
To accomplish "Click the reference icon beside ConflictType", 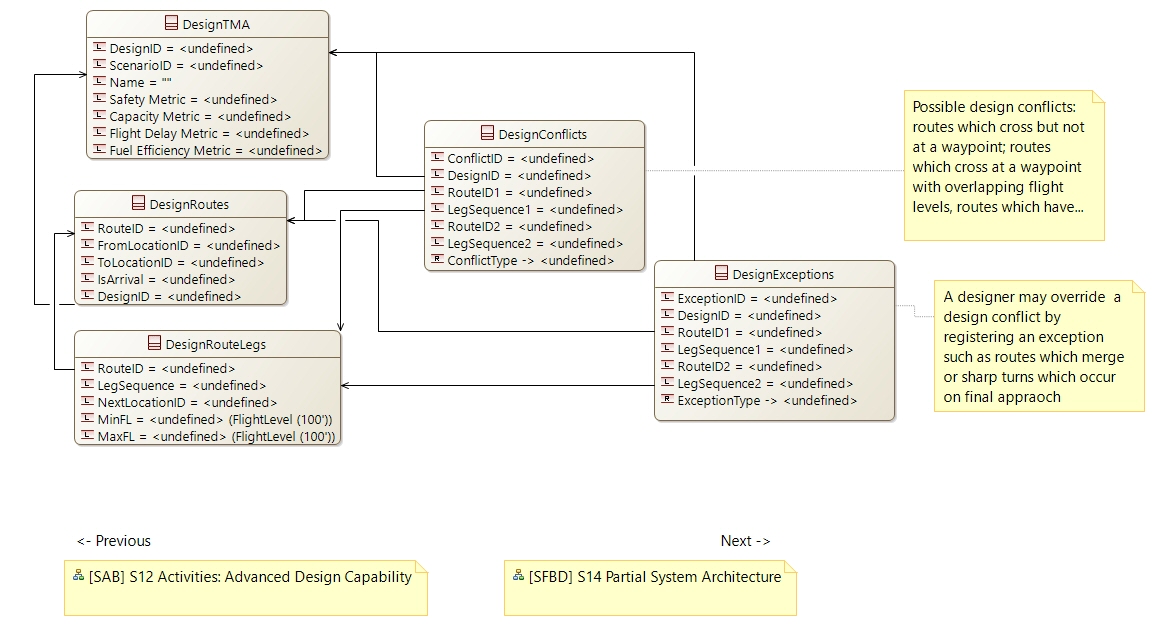I will tap(438, 259).
